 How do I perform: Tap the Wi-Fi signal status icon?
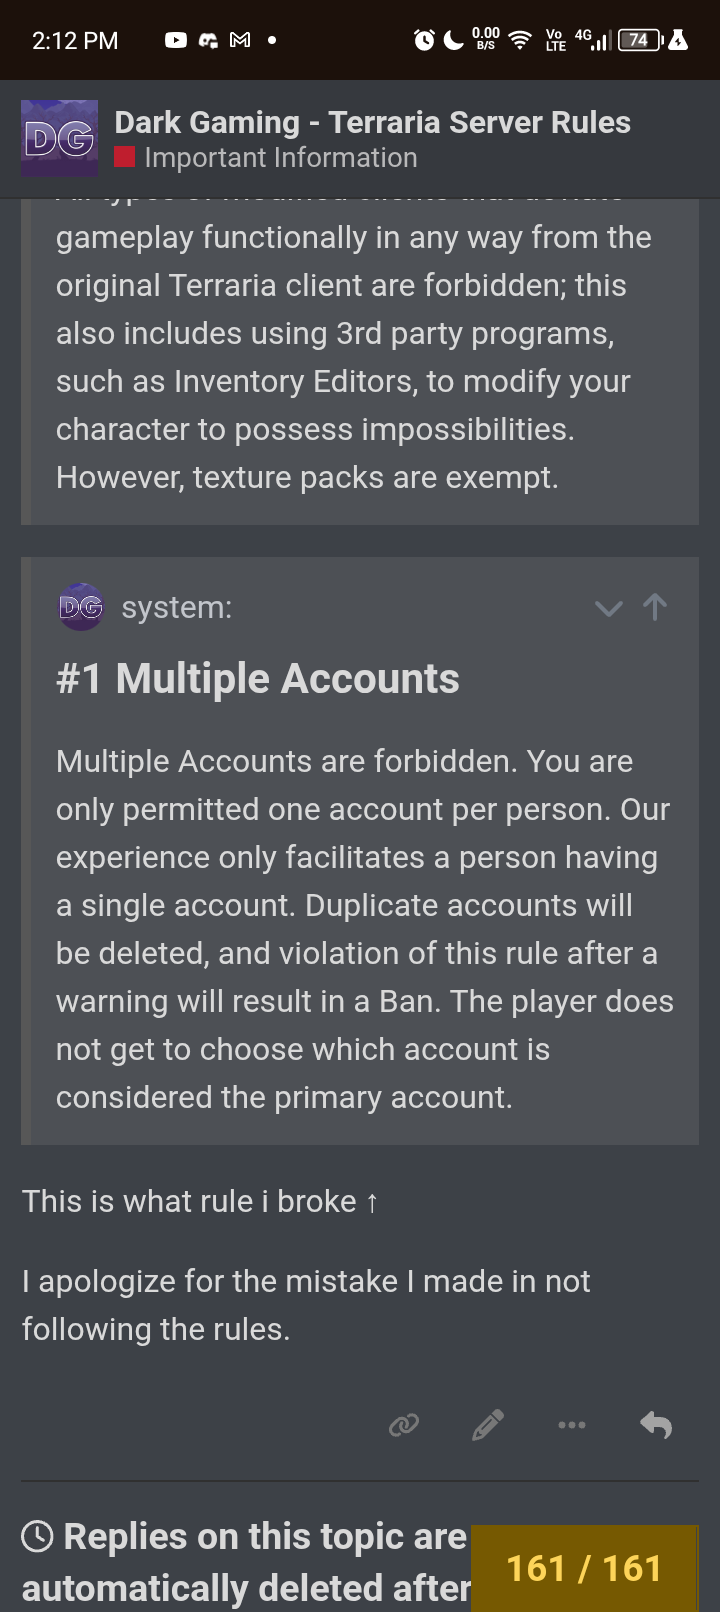520,40
